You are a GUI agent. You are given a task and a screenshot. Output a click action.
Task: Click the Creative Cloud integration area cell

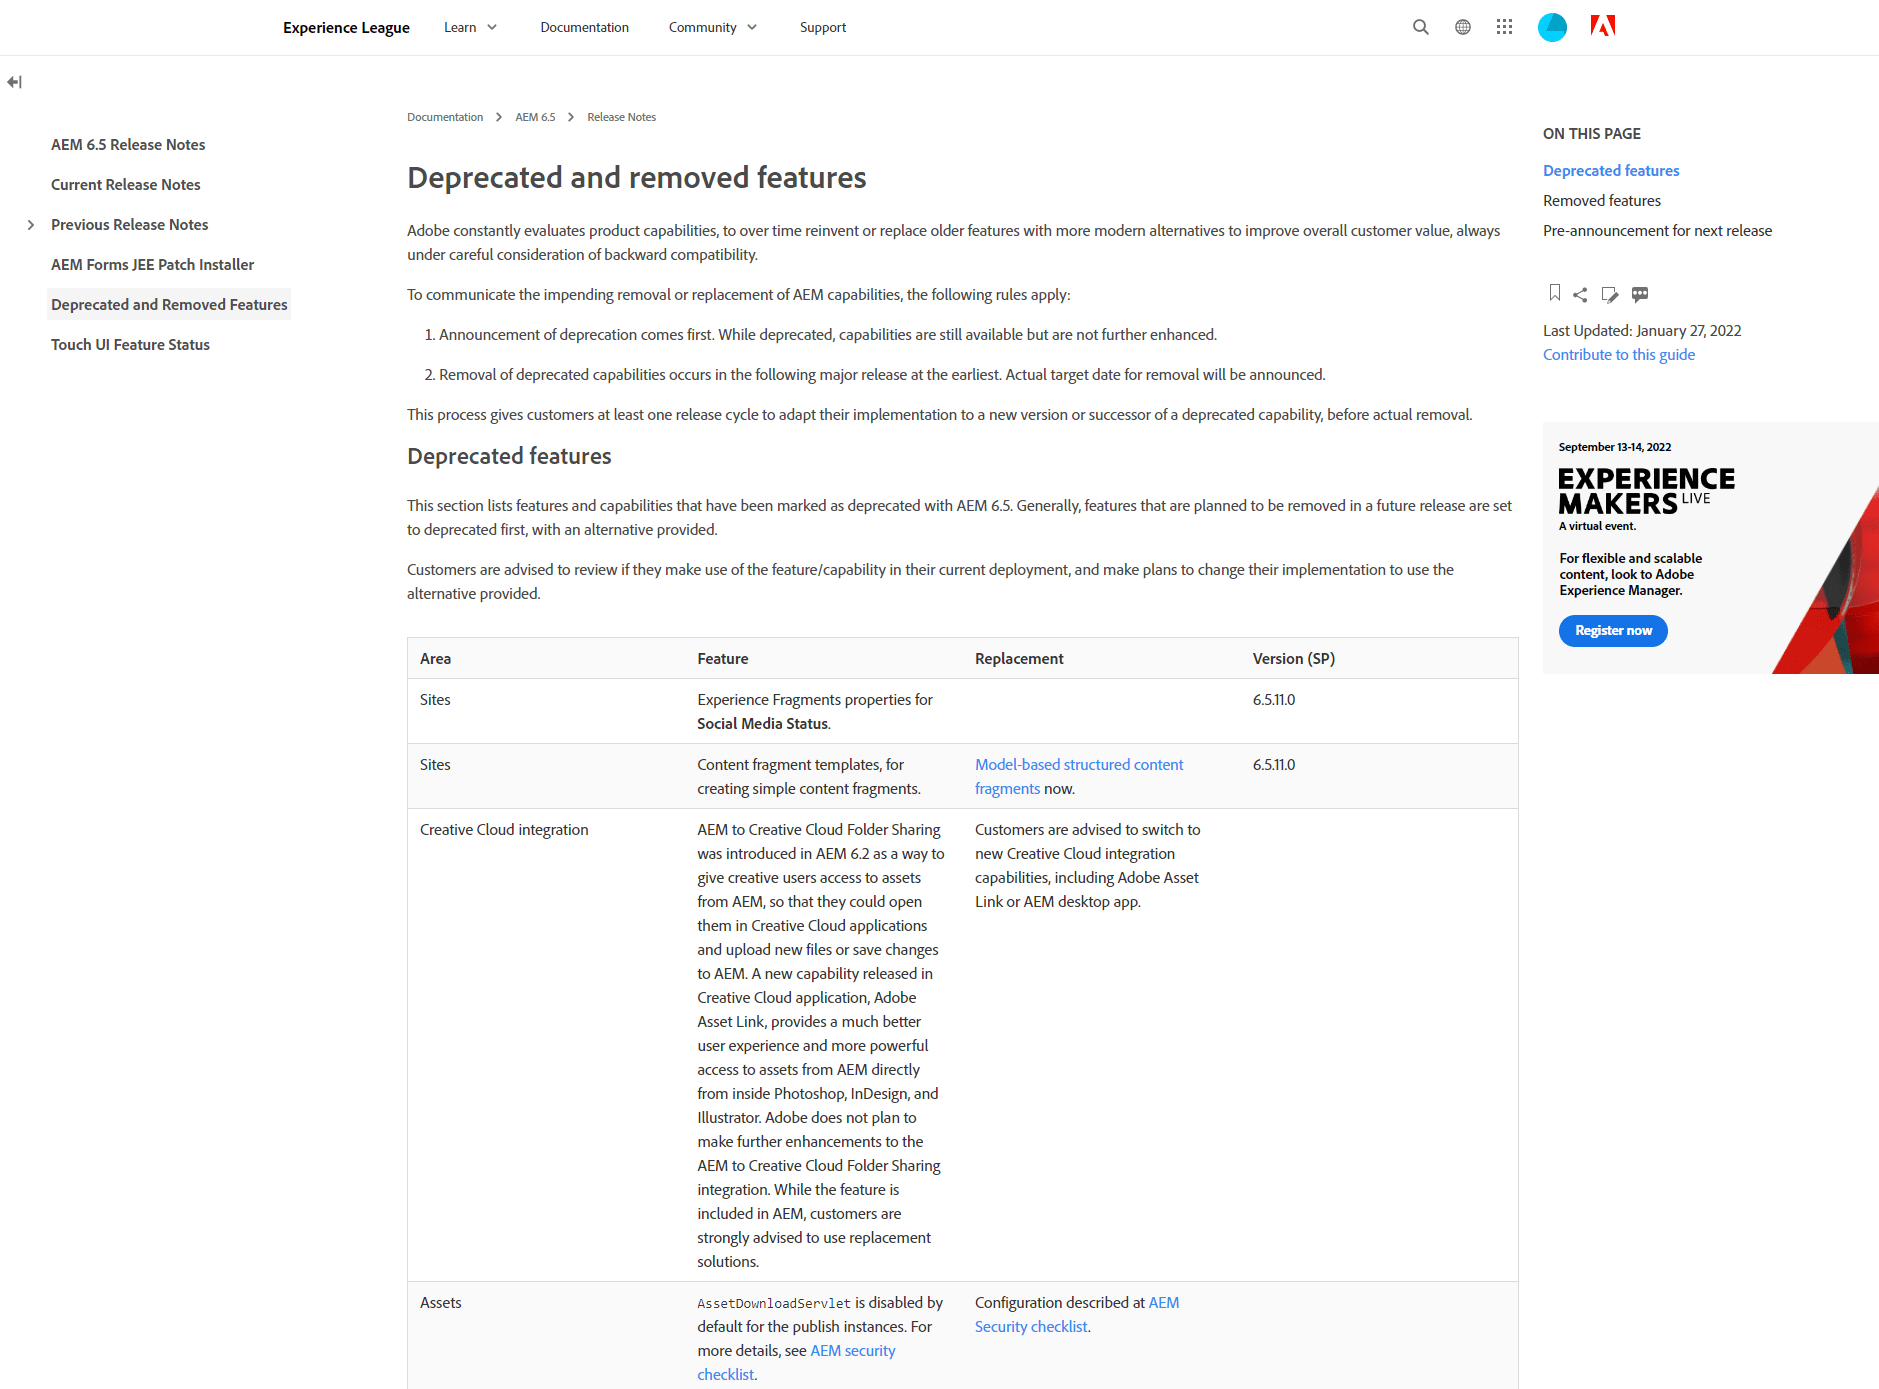504,830
